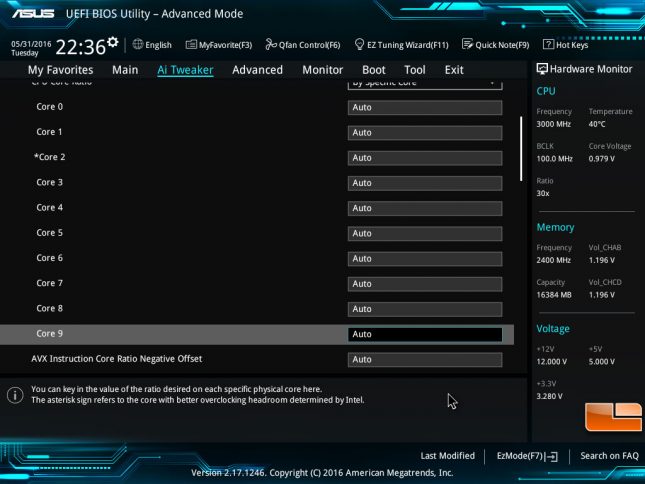645x484 pixels.
Task: Click the BCLK value 100.0 MHz
Action: coord(554,159)
